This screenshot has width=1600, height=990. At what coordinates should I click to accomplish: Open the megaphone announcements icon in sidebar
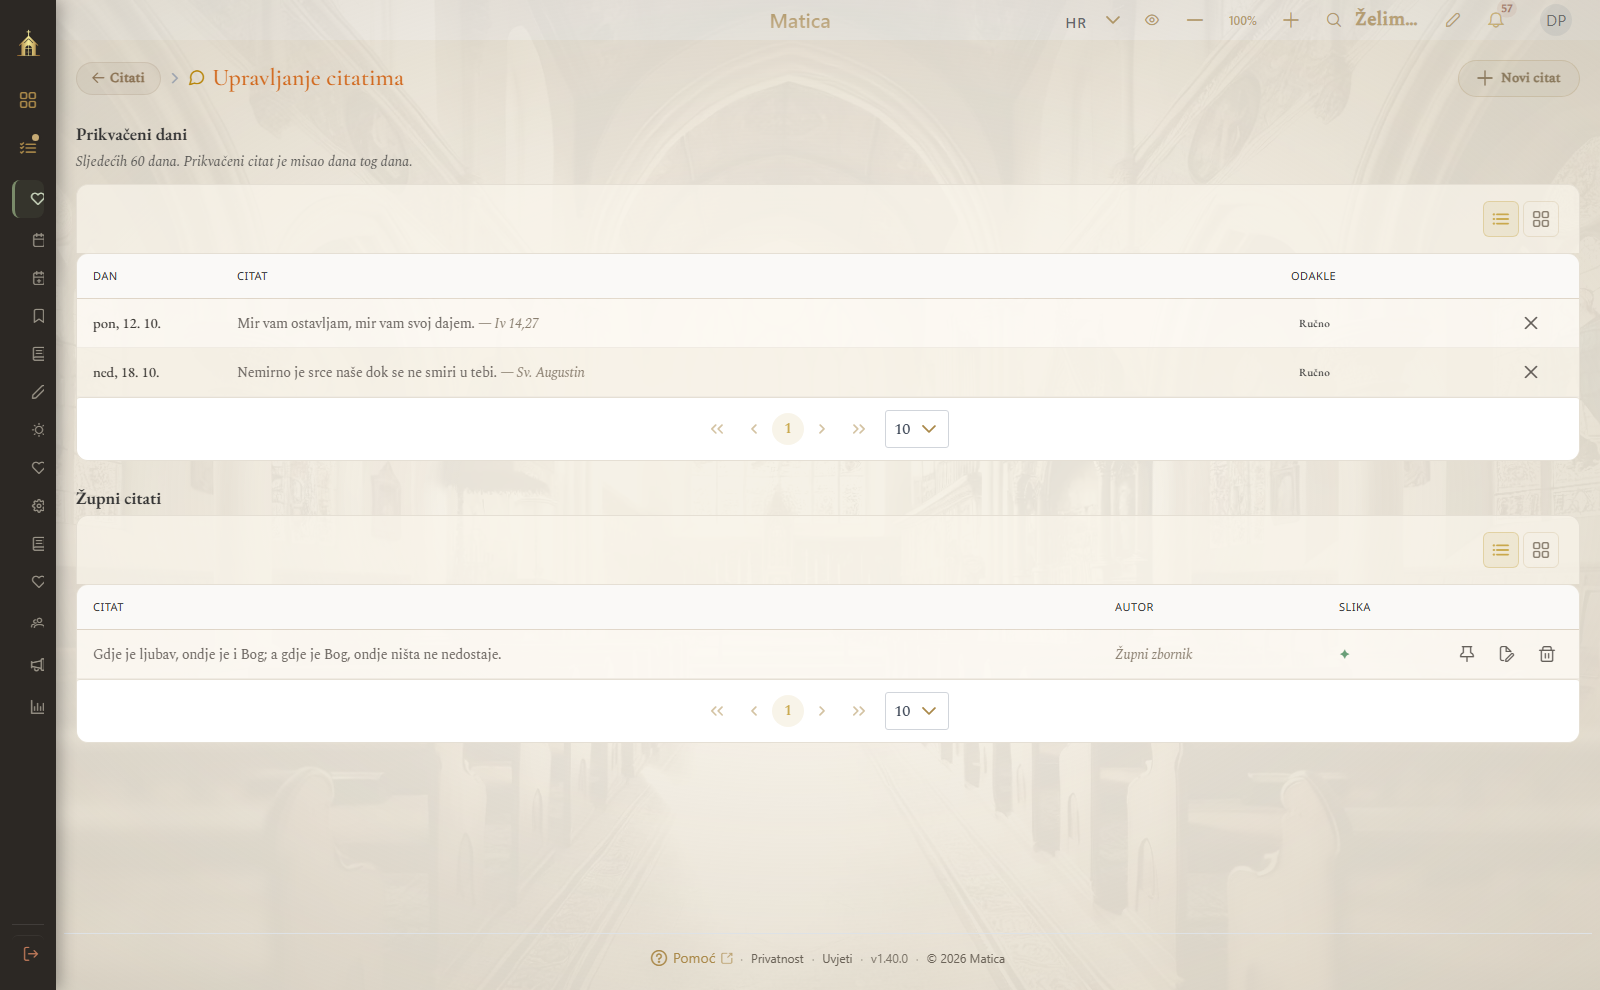[x=38, y=665]
